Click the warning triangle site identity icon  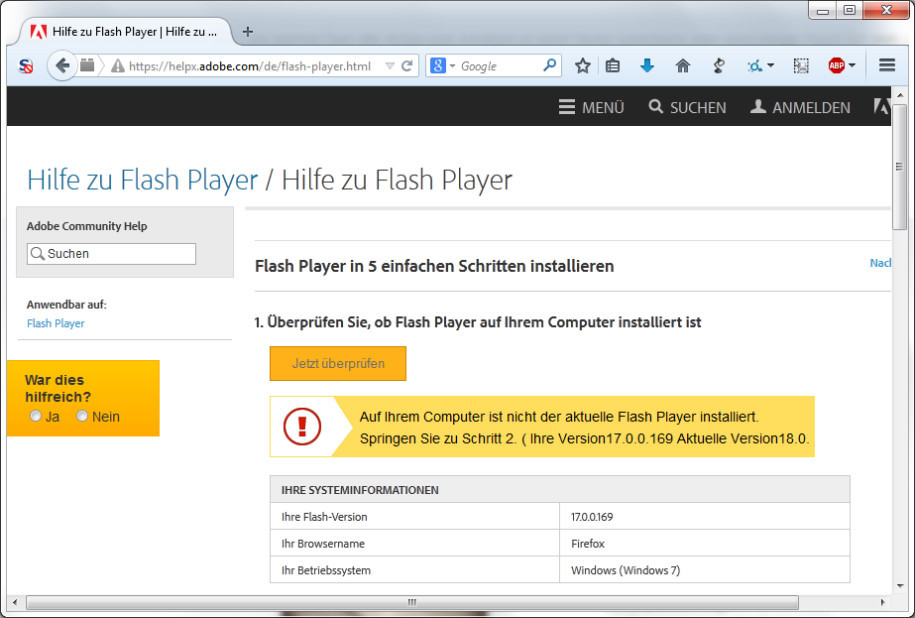118,66
